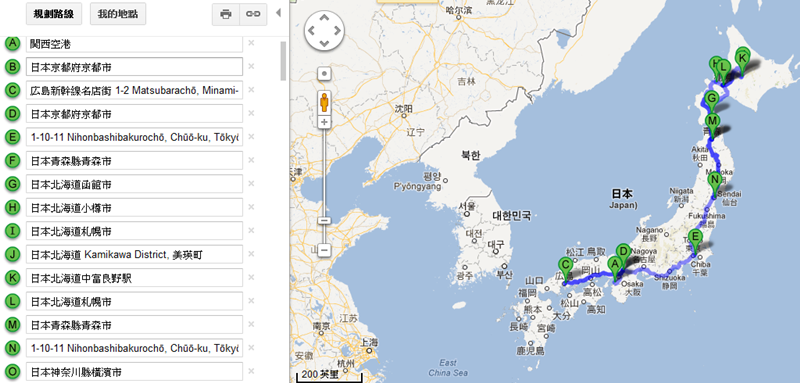Click map pin E near Tokyo

coord(694,239)
